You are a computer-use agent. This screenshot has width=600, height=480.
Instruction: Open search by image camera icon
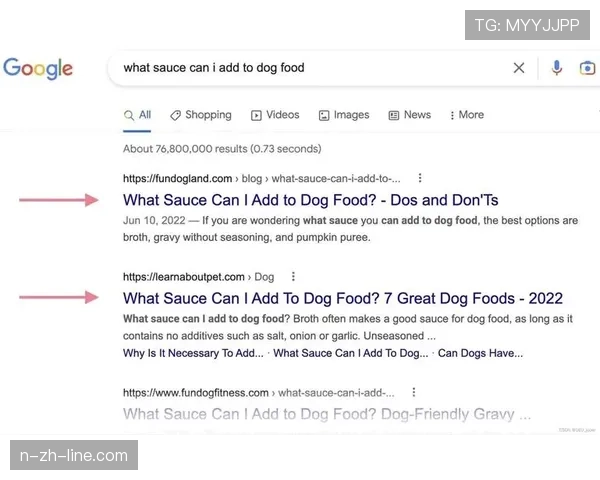coord(587,68)
